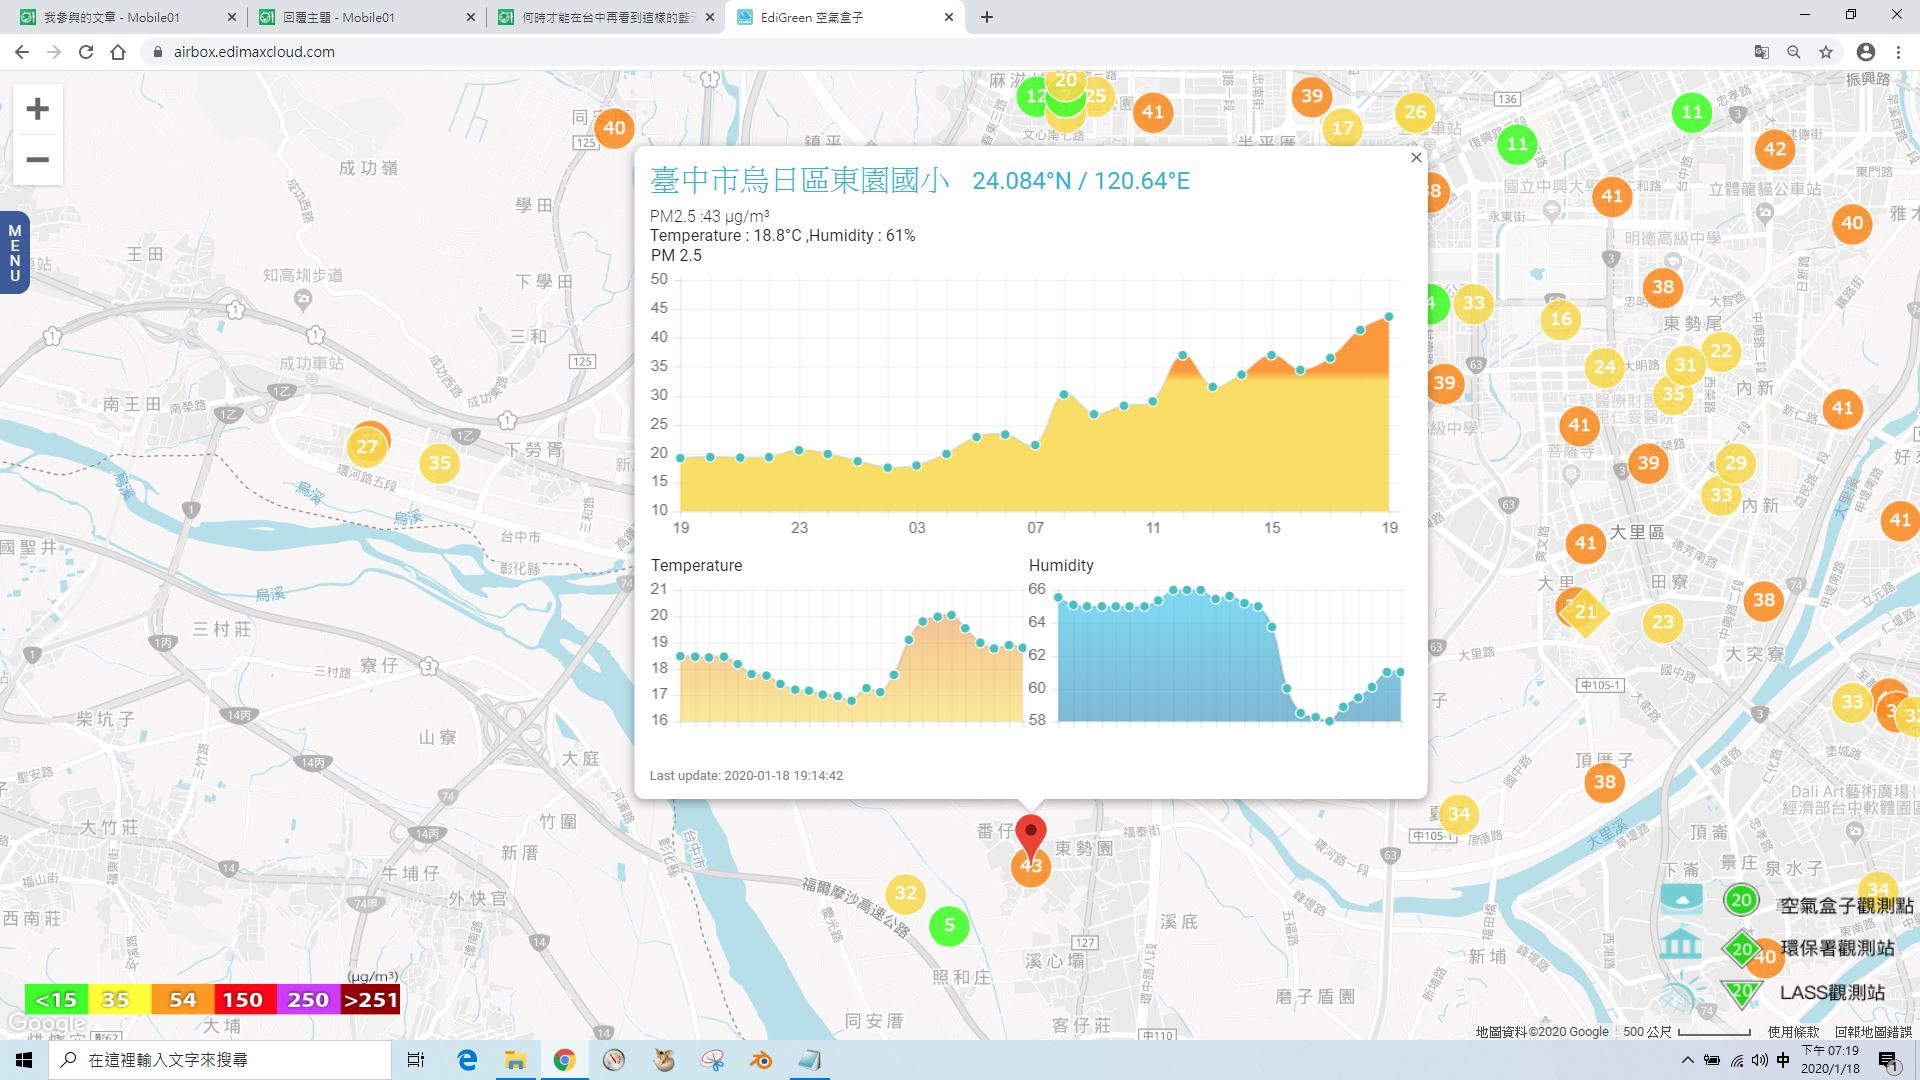Viewport: 1920px width, 1080px height.
Task: Go to browser home page
Action: pyautogui.click(x=118, y=52)
